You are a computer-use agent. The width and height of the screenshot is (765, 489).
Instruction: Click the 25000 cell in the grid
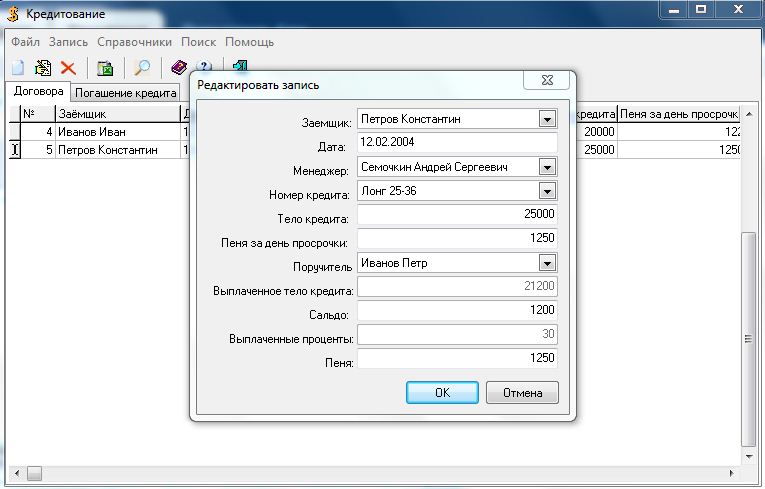pos(597,150)
